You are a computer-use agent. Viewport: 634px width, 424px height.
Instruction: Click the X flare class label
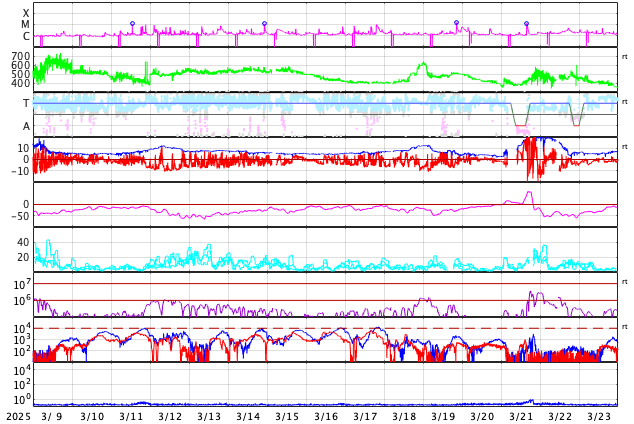26,14
